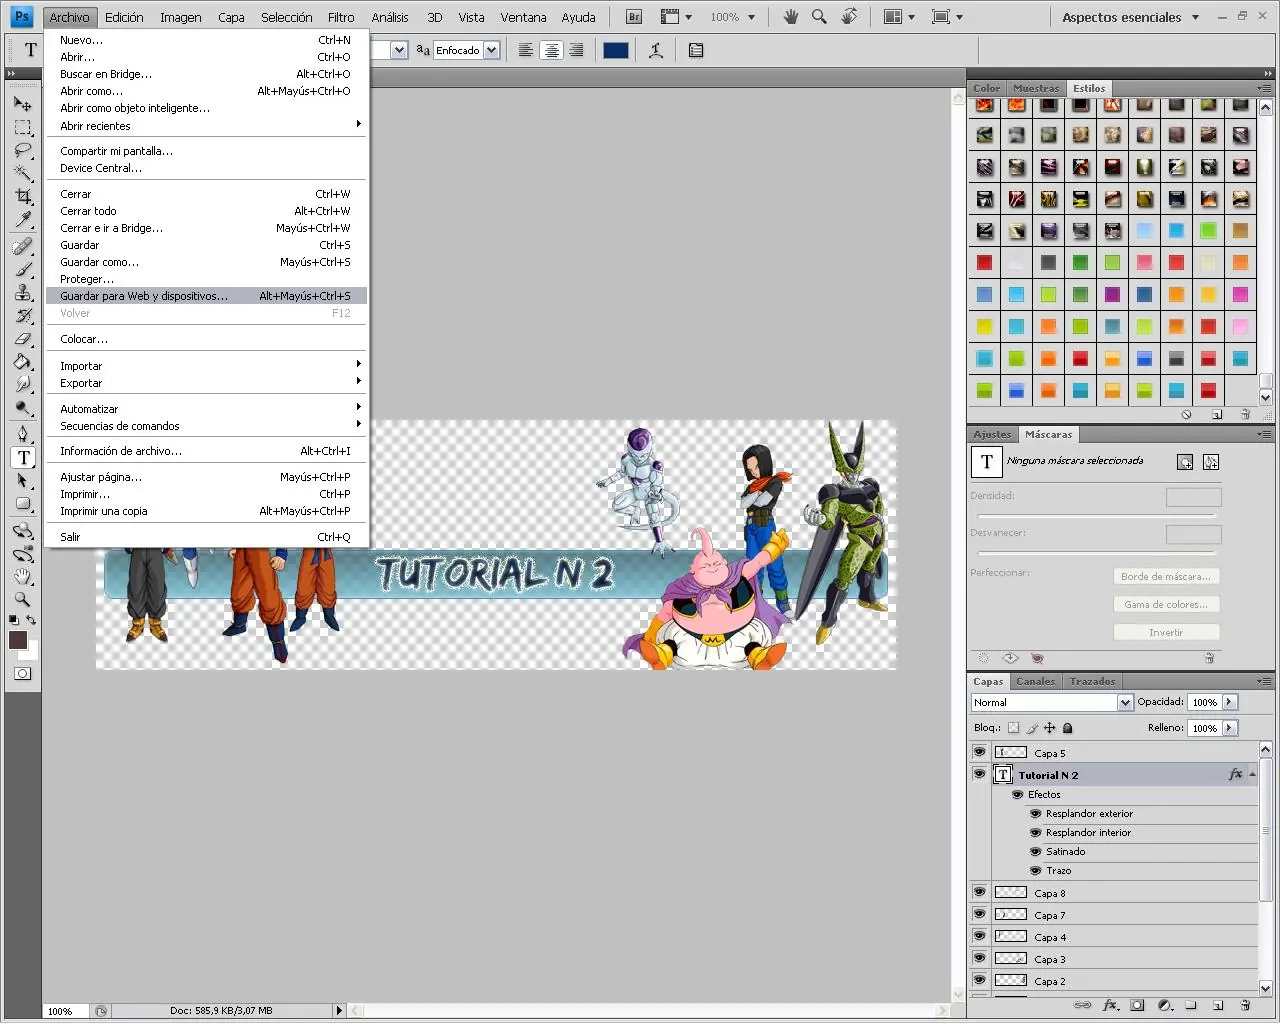The height and width of the screenshot is (1024, 1280).
Task: Launch Bridge with the Br icon
Action: point(634,17)
